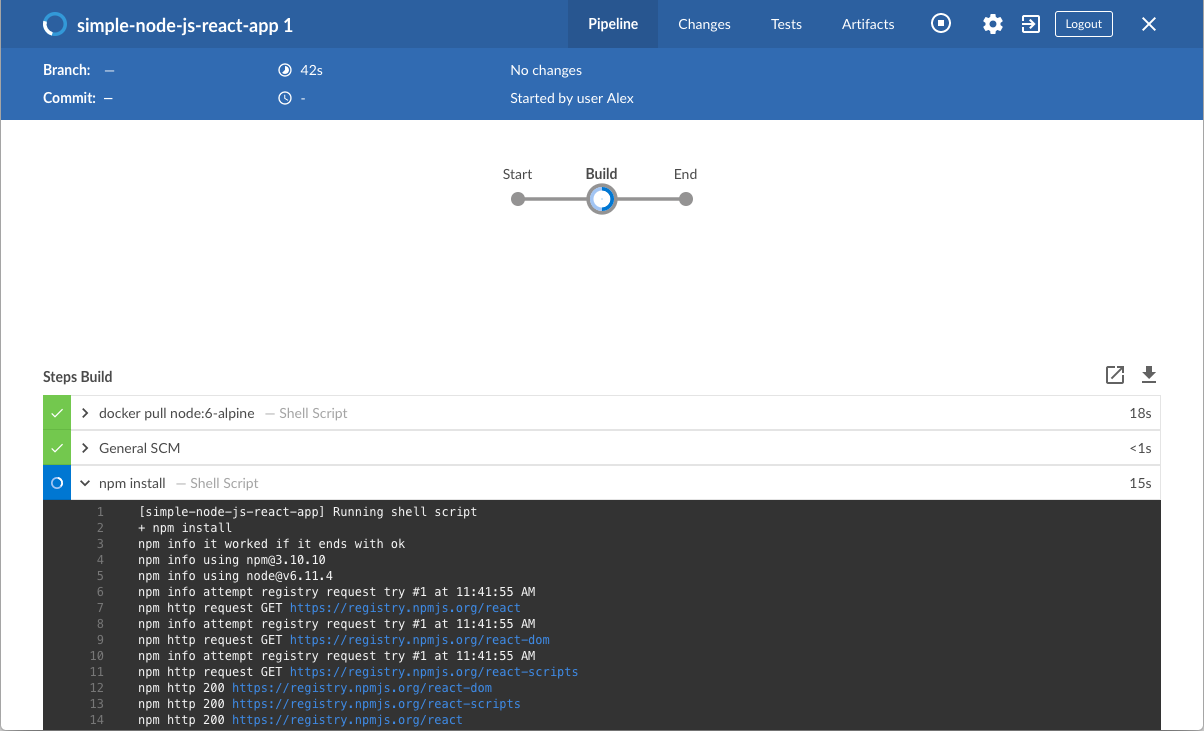Image resolution: width=1204 pixels, height=731 pixels.
Task: Go to the Artifacts tab
Action: (868, 24)
